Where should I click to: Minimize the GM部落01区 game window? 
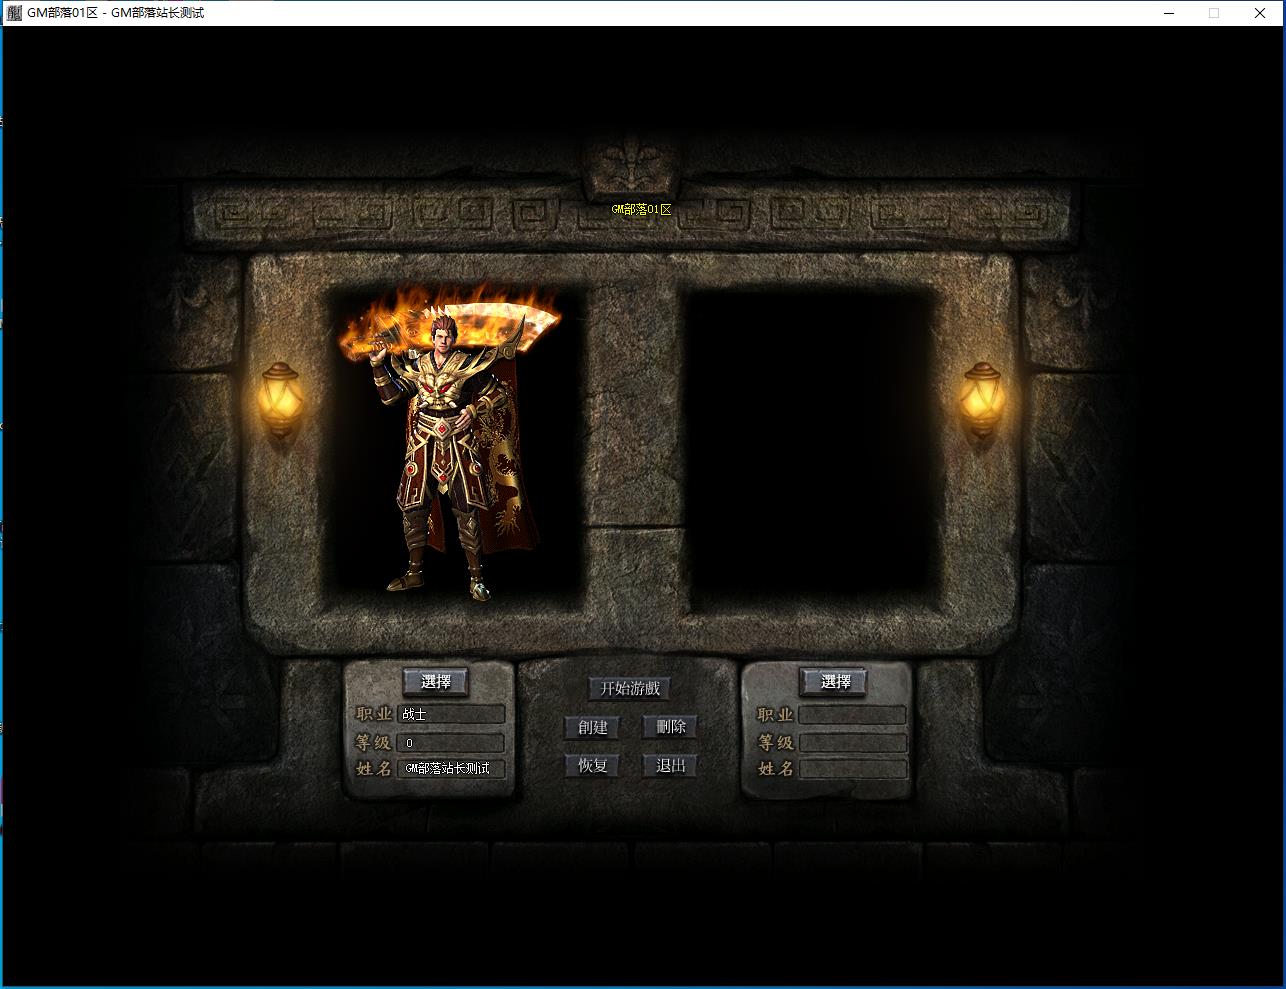tap(1168, 13)
